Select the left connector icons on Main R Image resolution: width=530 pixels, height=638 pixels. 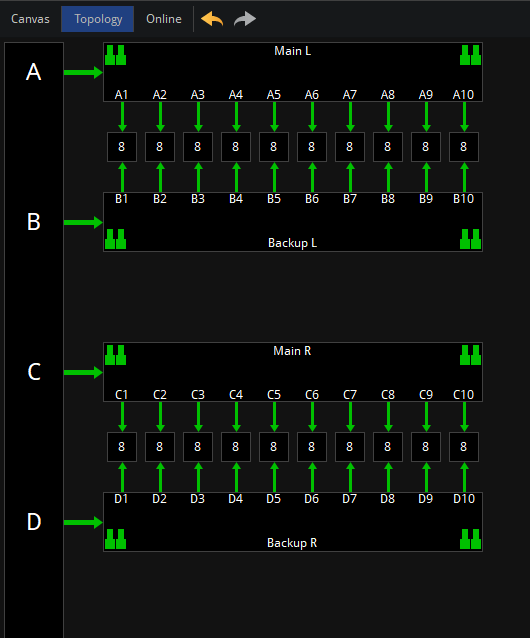point(116,355)
